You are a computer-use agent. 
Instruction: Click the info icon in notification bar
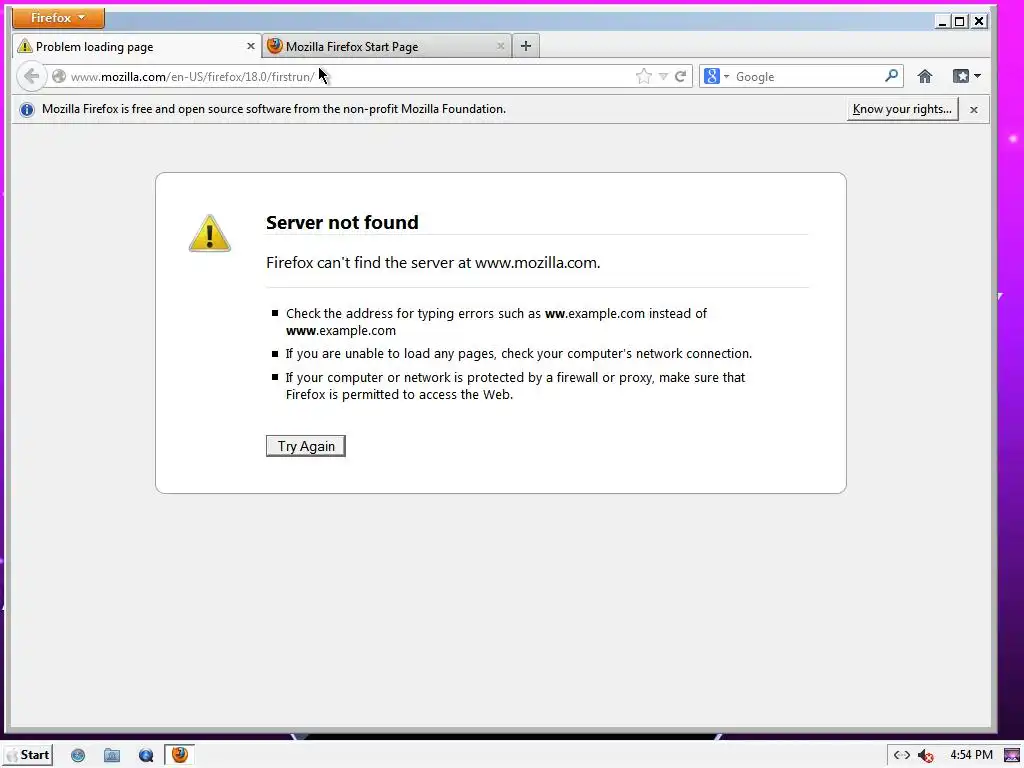27,110
